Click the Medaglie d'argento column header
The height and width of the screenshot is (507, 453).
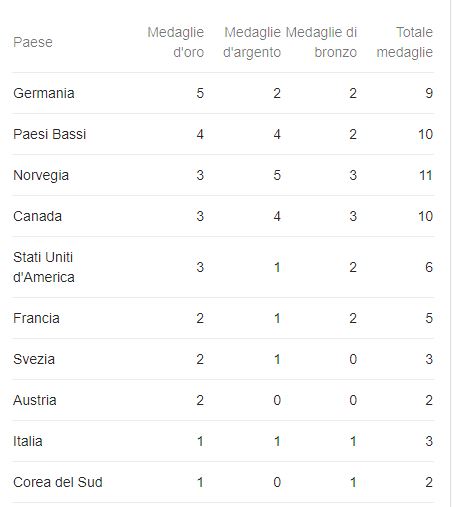(x=252, y=42)
